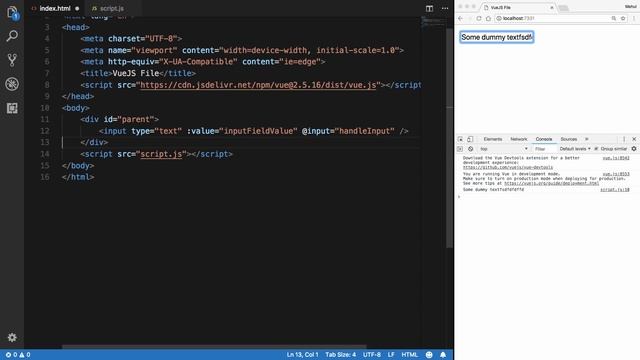The width and height of the screenshot is (640, 360).
Task: Close the DevTools panel
Action: click(634, 139)
